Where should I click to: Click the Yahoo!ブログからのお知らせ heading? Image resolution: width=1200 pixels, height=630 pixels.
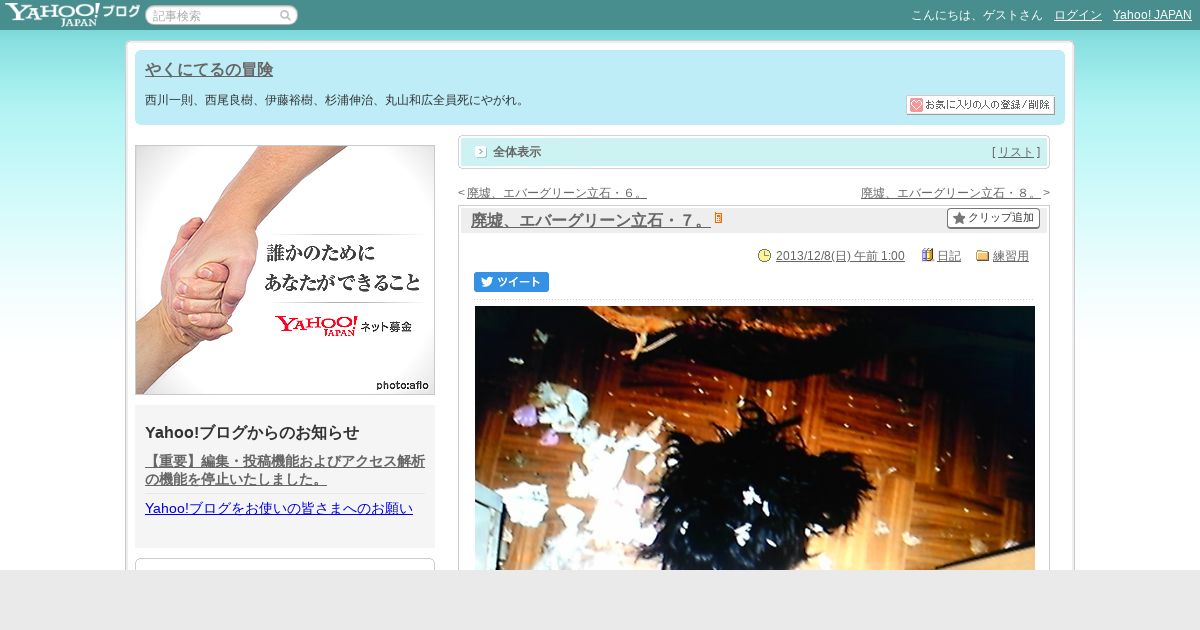coord(252,432)
